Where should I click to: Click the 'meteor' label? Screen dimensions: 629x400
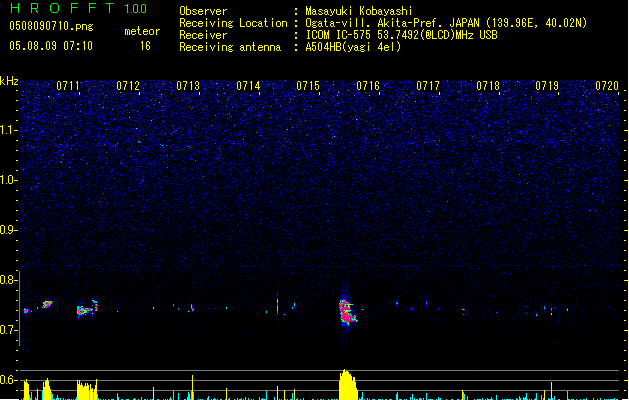coord(142,31)
